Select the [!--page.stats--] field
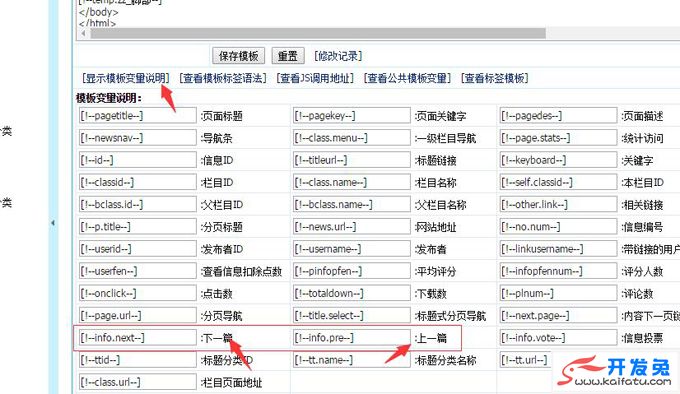 (x=558, y=138)
